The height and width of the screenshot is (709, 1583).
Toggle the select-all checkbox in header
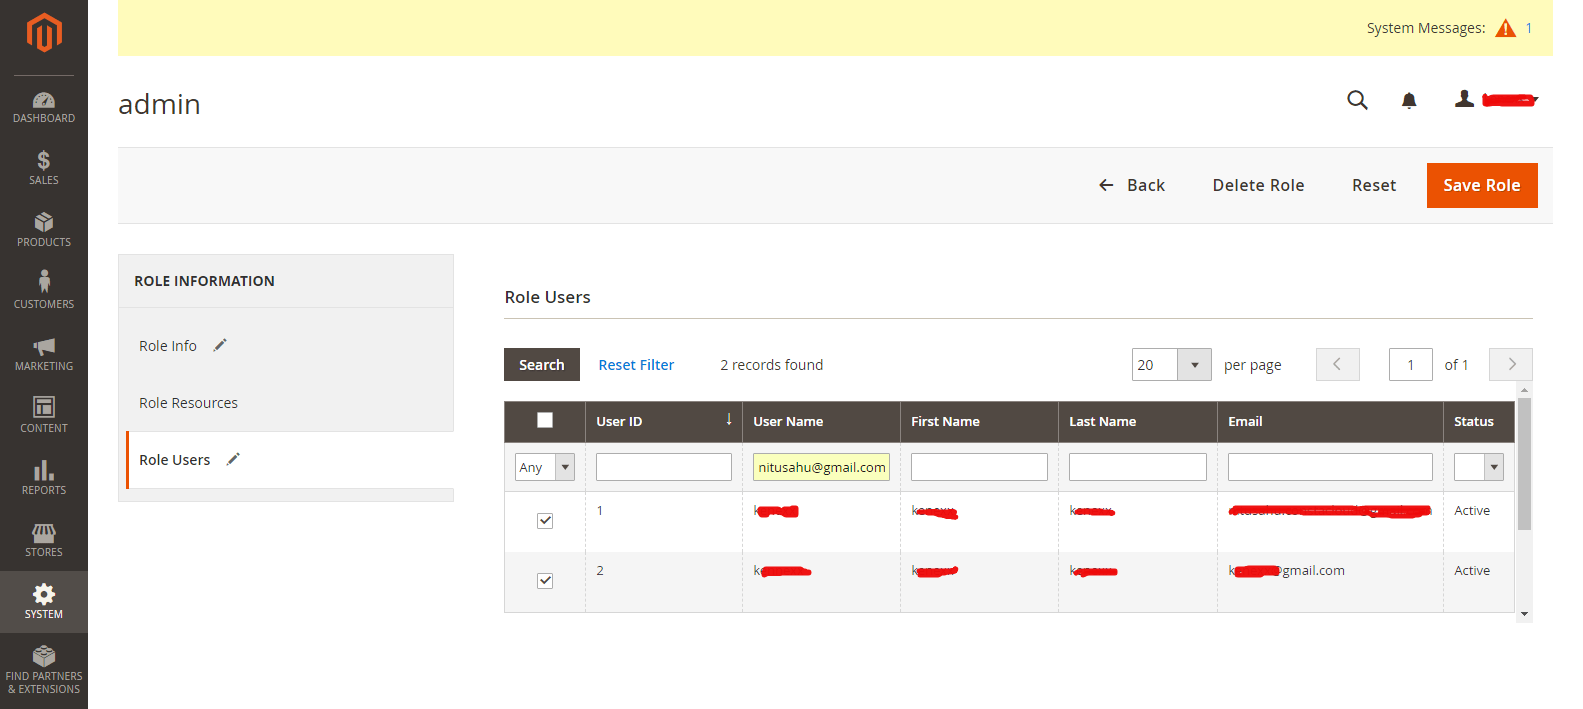coord(545,420)
